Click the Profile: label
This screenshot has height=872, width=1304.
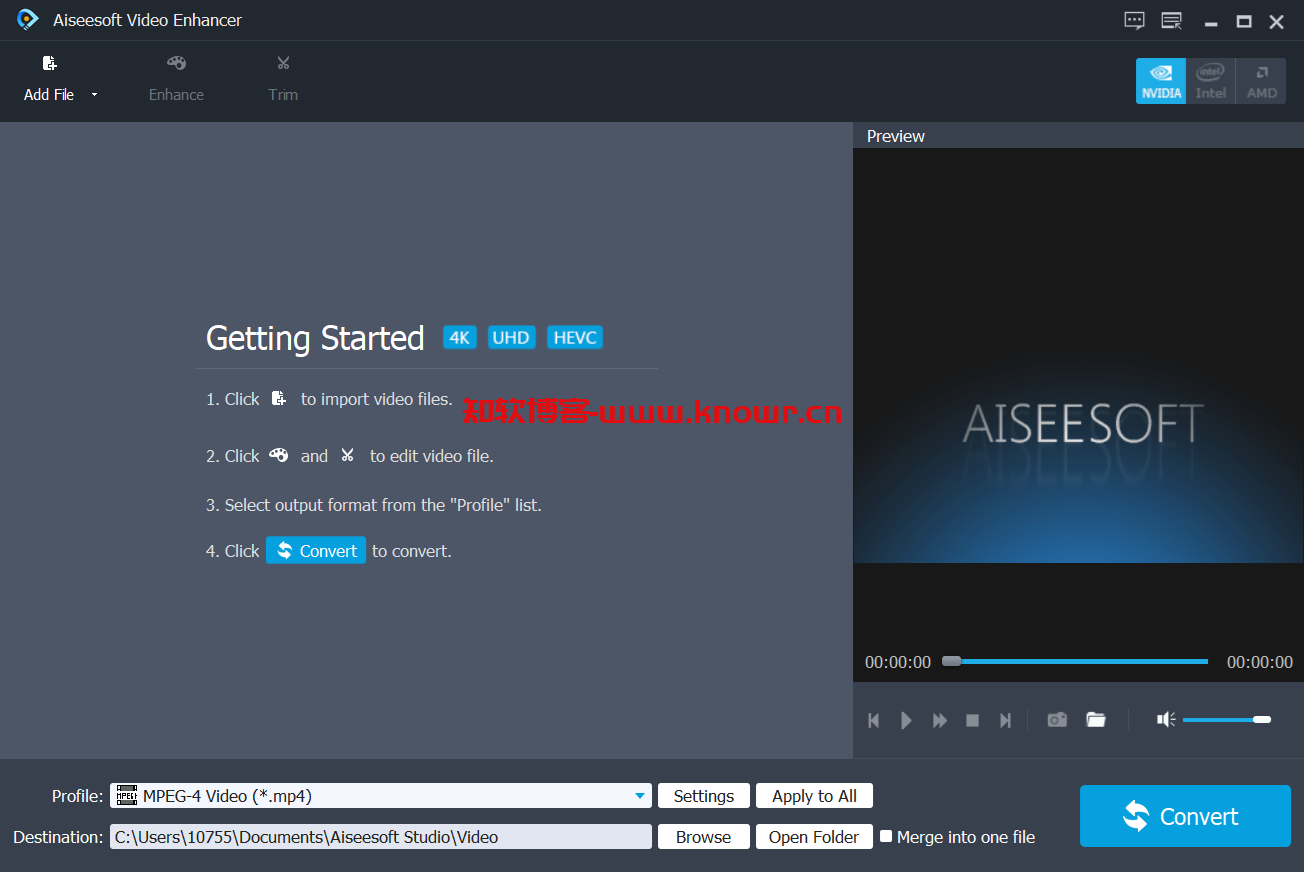click(77, 796)
